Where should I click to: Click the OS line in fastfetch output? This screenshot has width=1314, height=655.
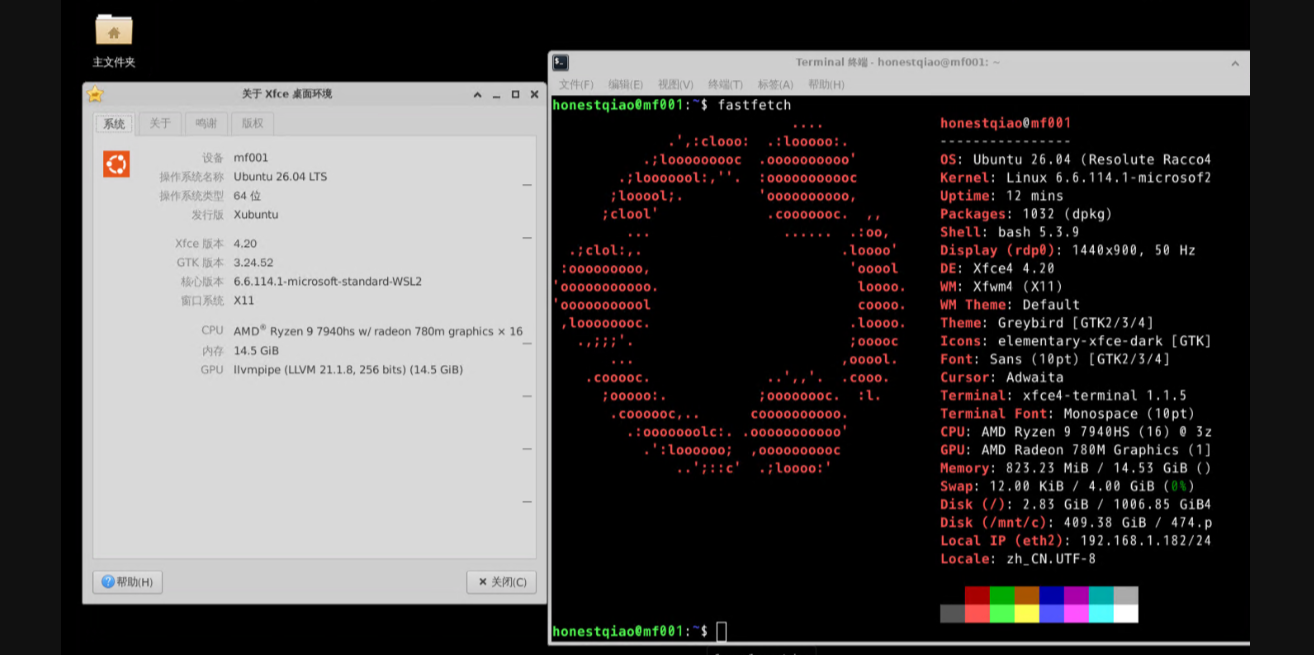(x=1076, y=160)
